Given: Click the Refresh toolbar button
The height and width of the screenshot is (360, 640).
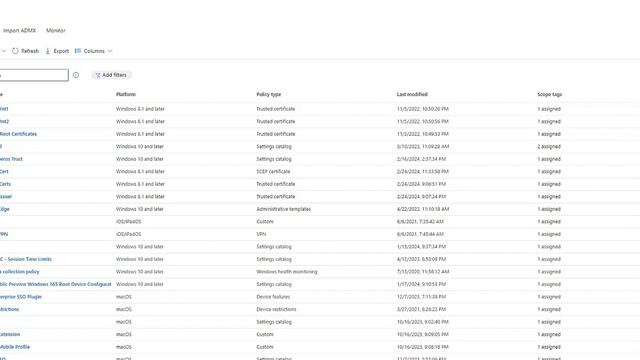Looking at the screenshot, I should coord(25,51).
